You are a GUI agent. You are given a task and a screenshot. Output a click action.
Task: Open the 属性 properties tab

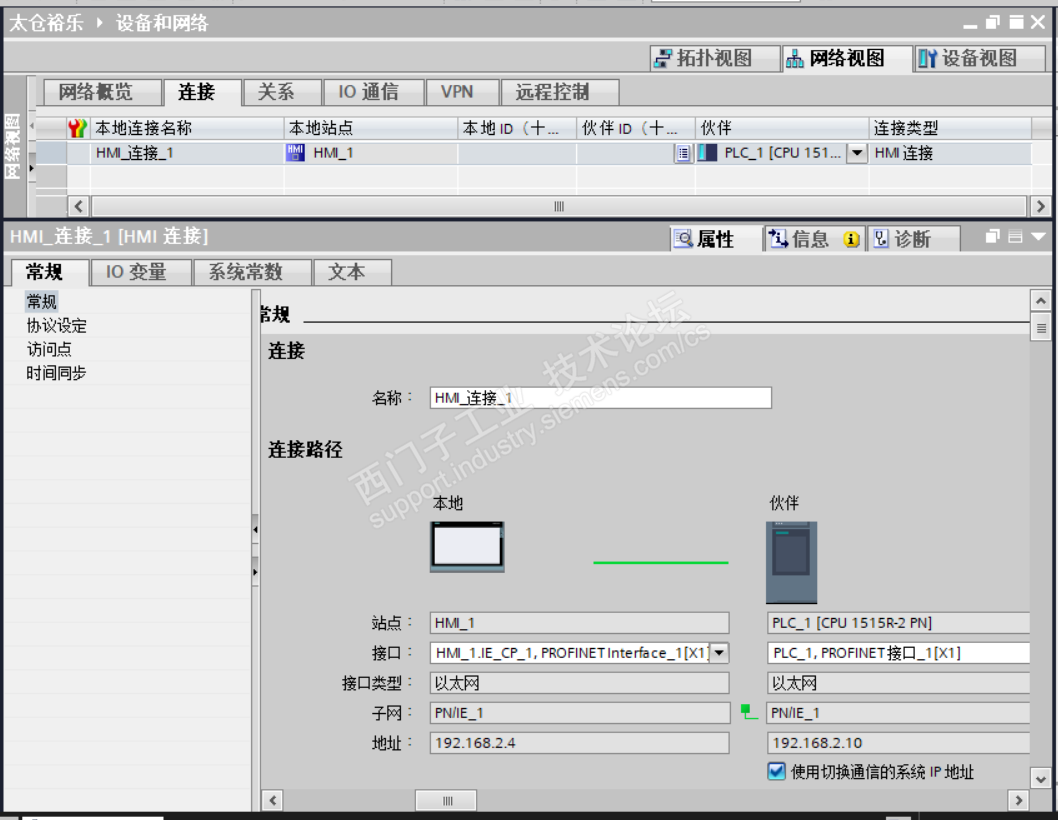click(715, 239)
